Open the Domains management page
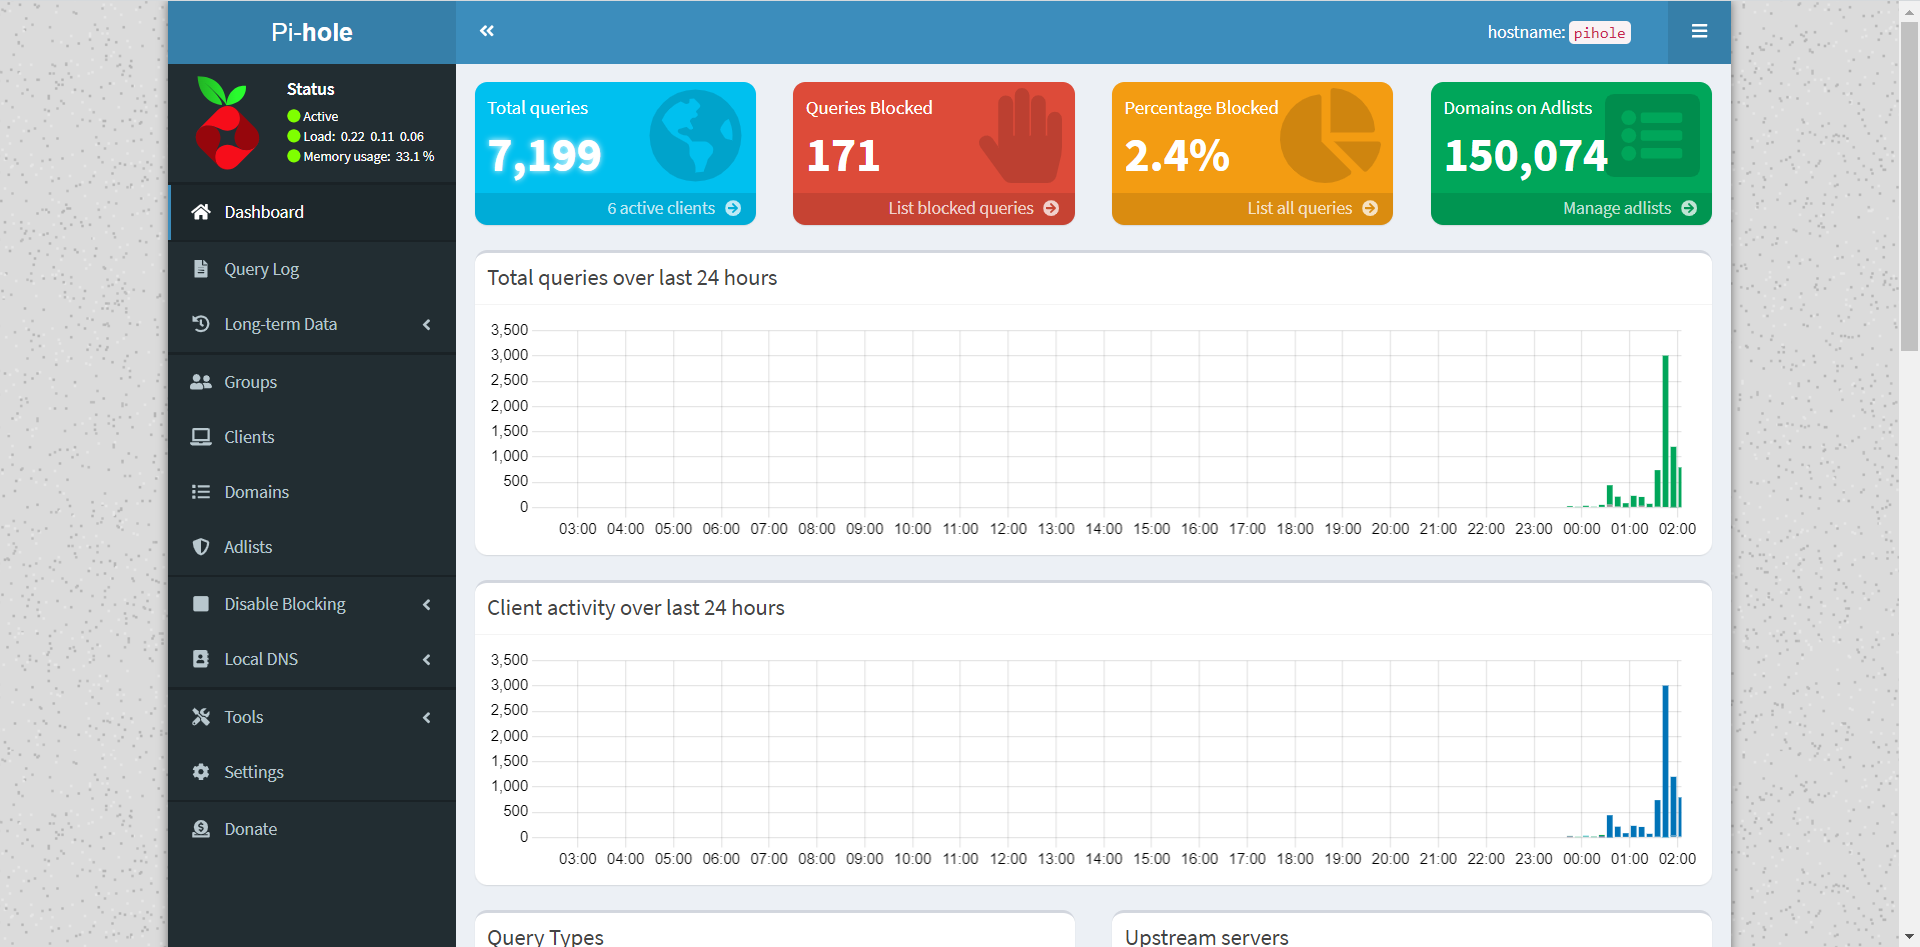1920x947 pixels. [x=312, y=492]
